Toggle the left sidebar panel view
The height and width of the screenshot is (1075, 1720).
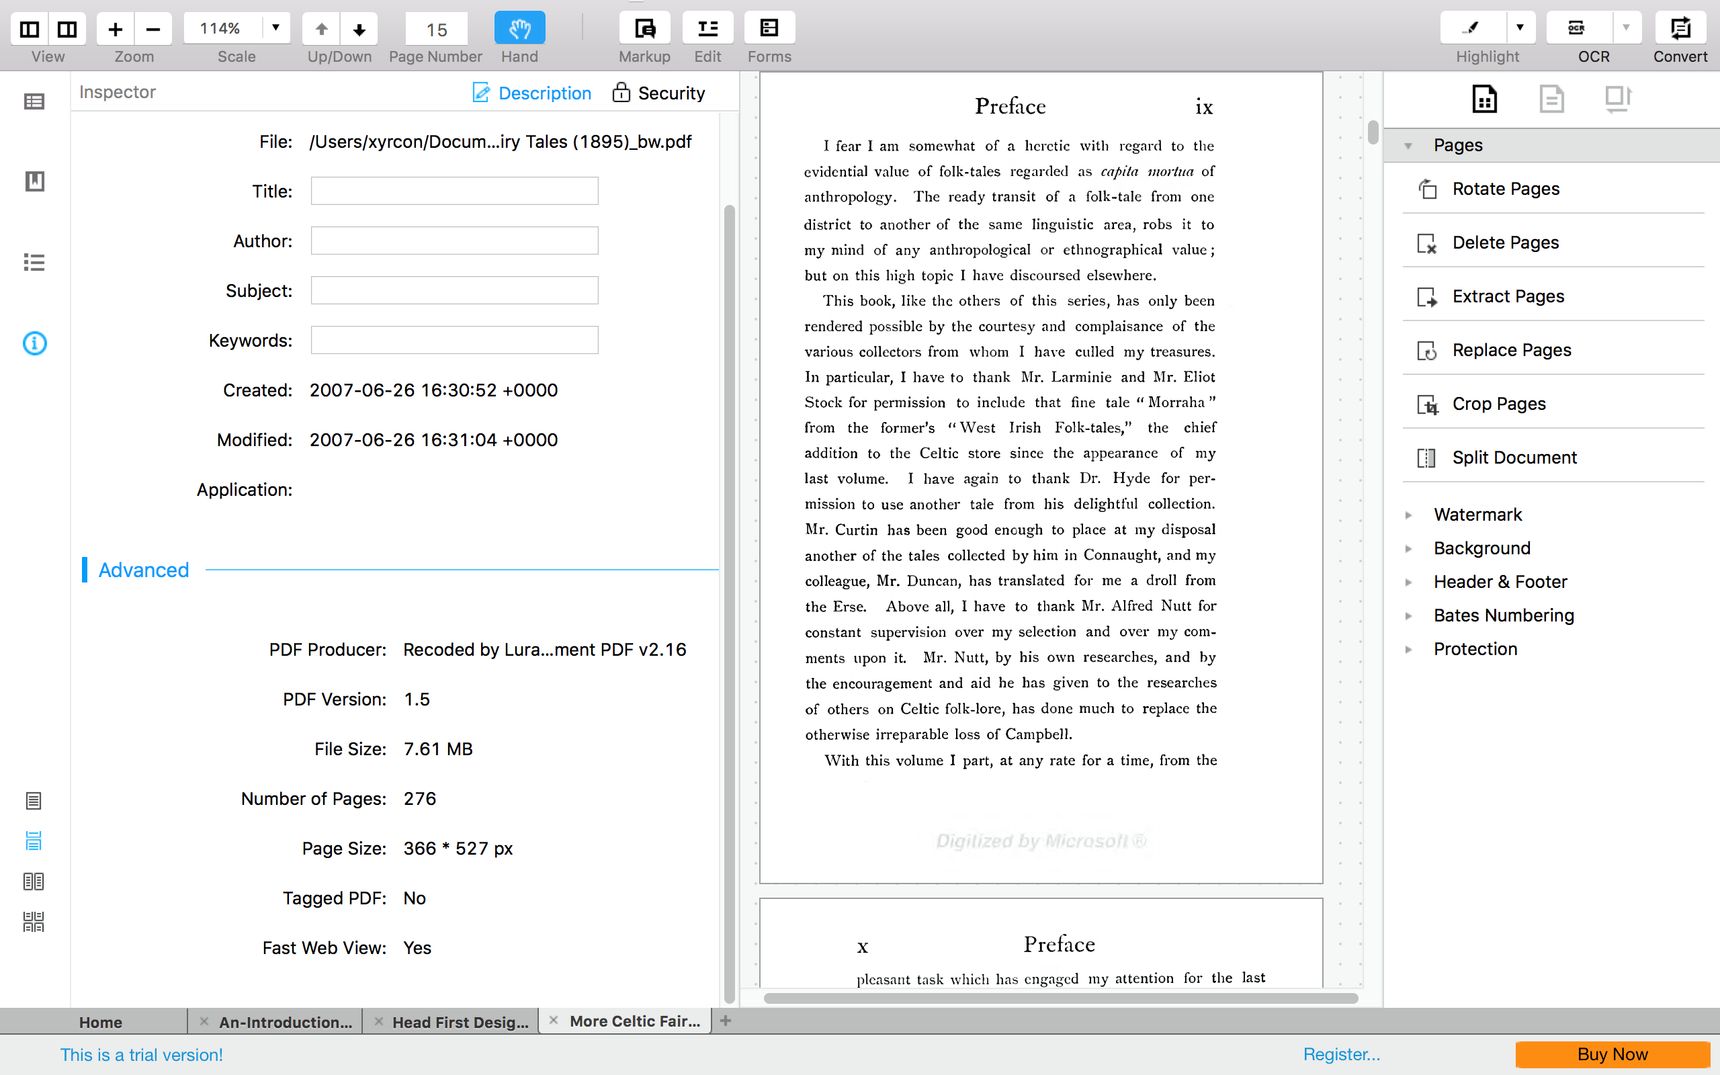pos(30,29)
